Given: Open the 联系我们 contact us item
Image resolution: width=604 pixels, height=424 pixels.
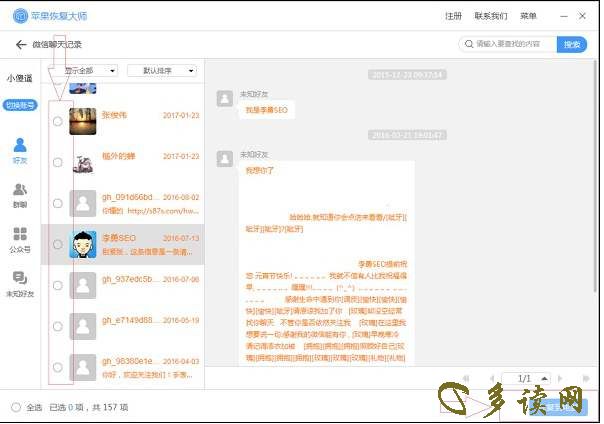Looking at the screenshot, I should click(491, 16).
